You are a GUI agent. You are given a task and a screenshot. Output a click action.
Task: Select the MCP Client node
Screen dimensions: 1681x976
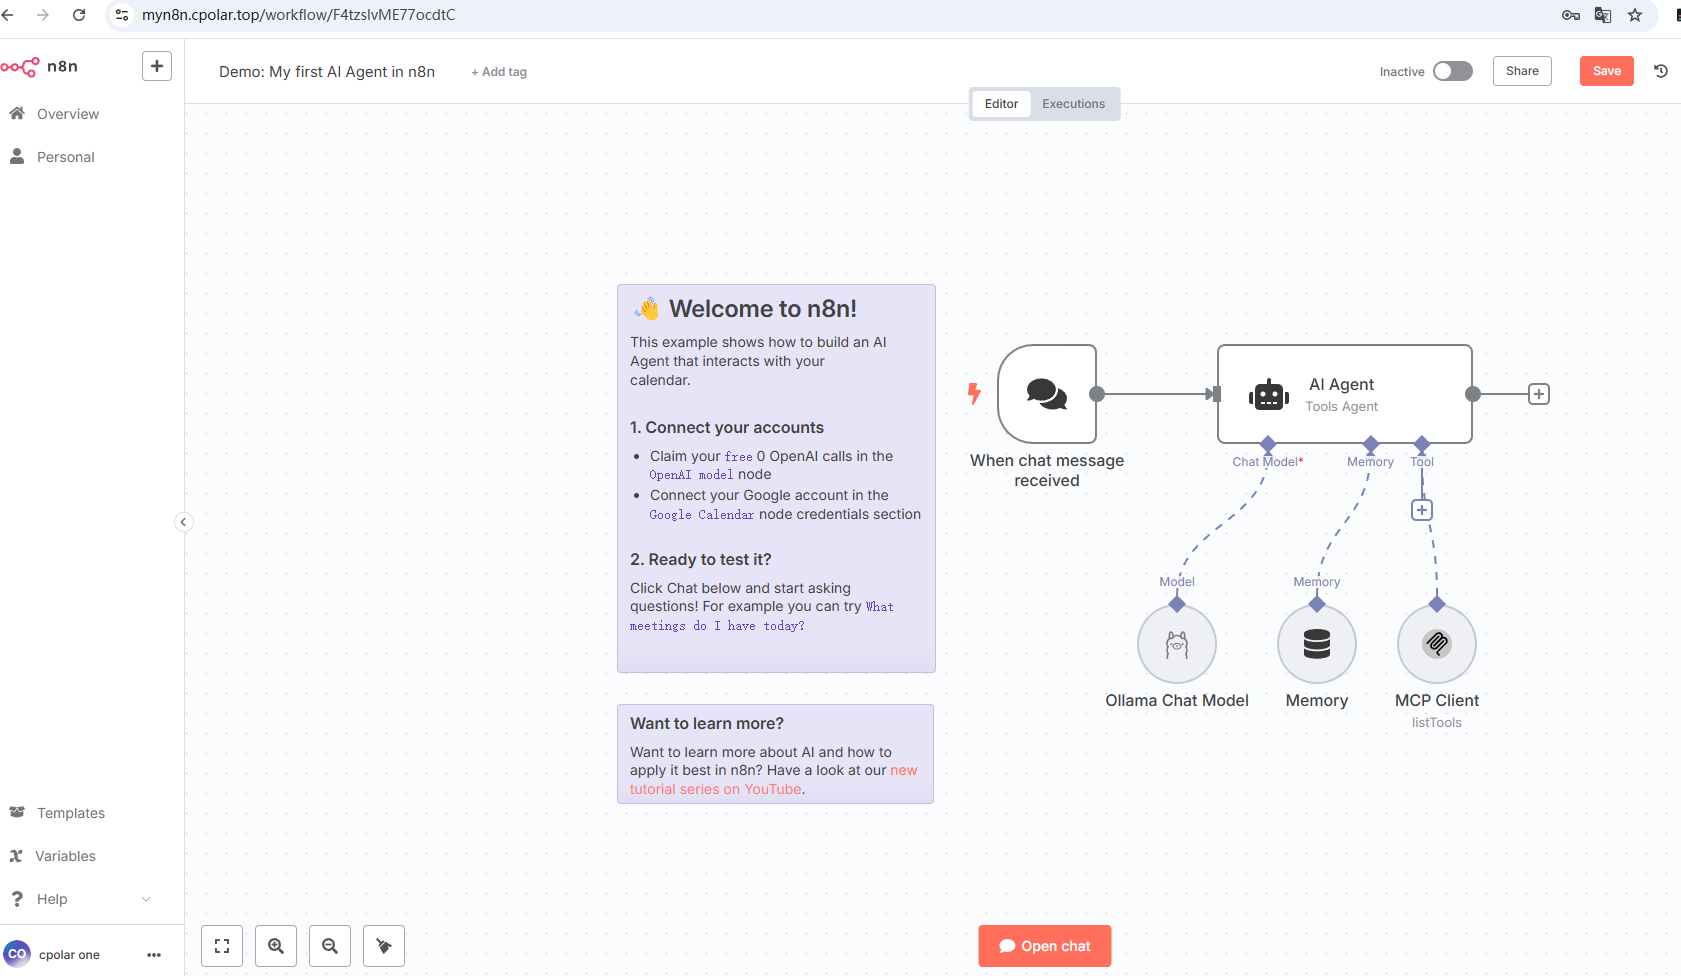pos(1437,644)
